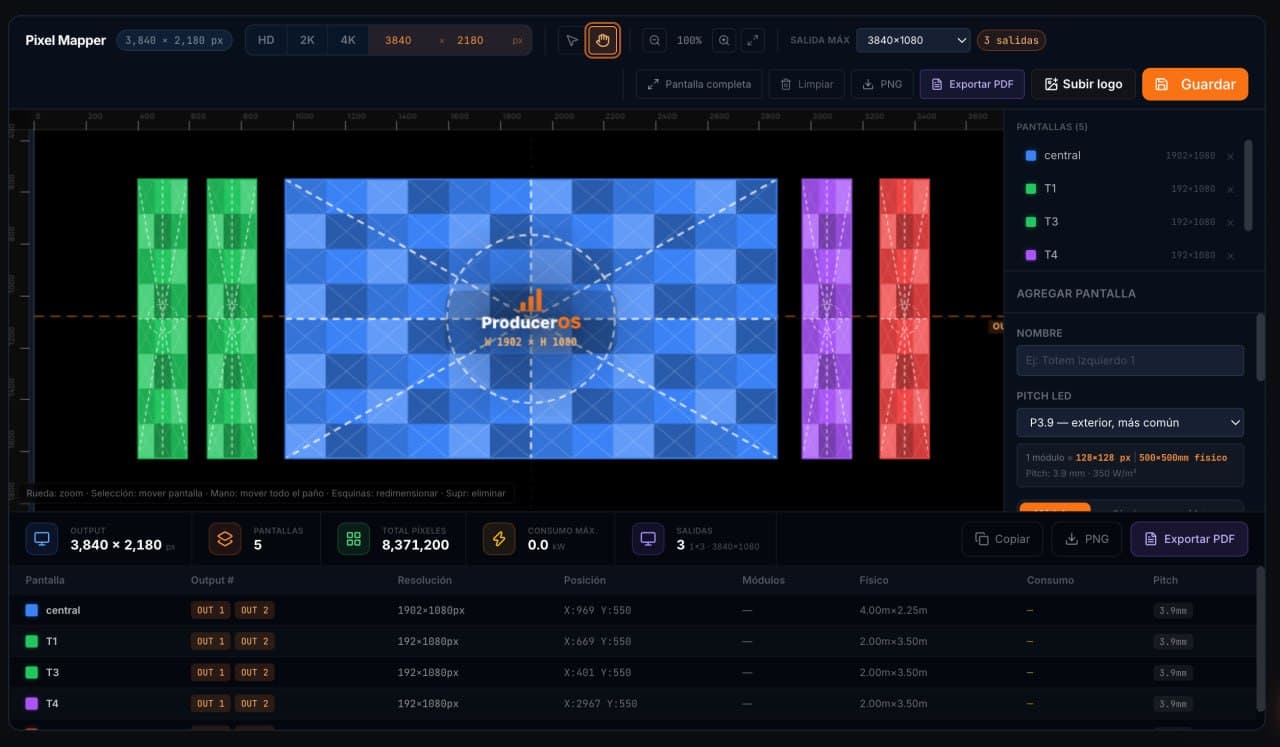Image resolution: width=1280 pixels, height=747 pixels.
Task: Click Exportar PDF in the top toolbar
Action: coord(972,84)
